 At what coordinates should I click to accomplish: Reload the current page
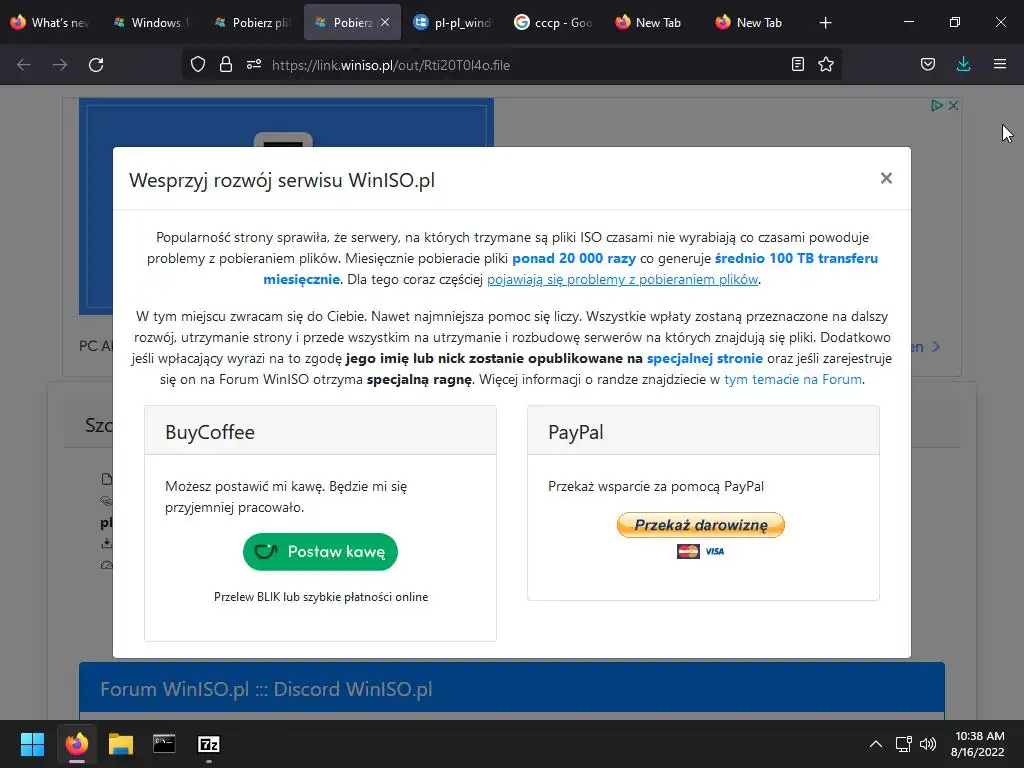[x=96, y=65]
